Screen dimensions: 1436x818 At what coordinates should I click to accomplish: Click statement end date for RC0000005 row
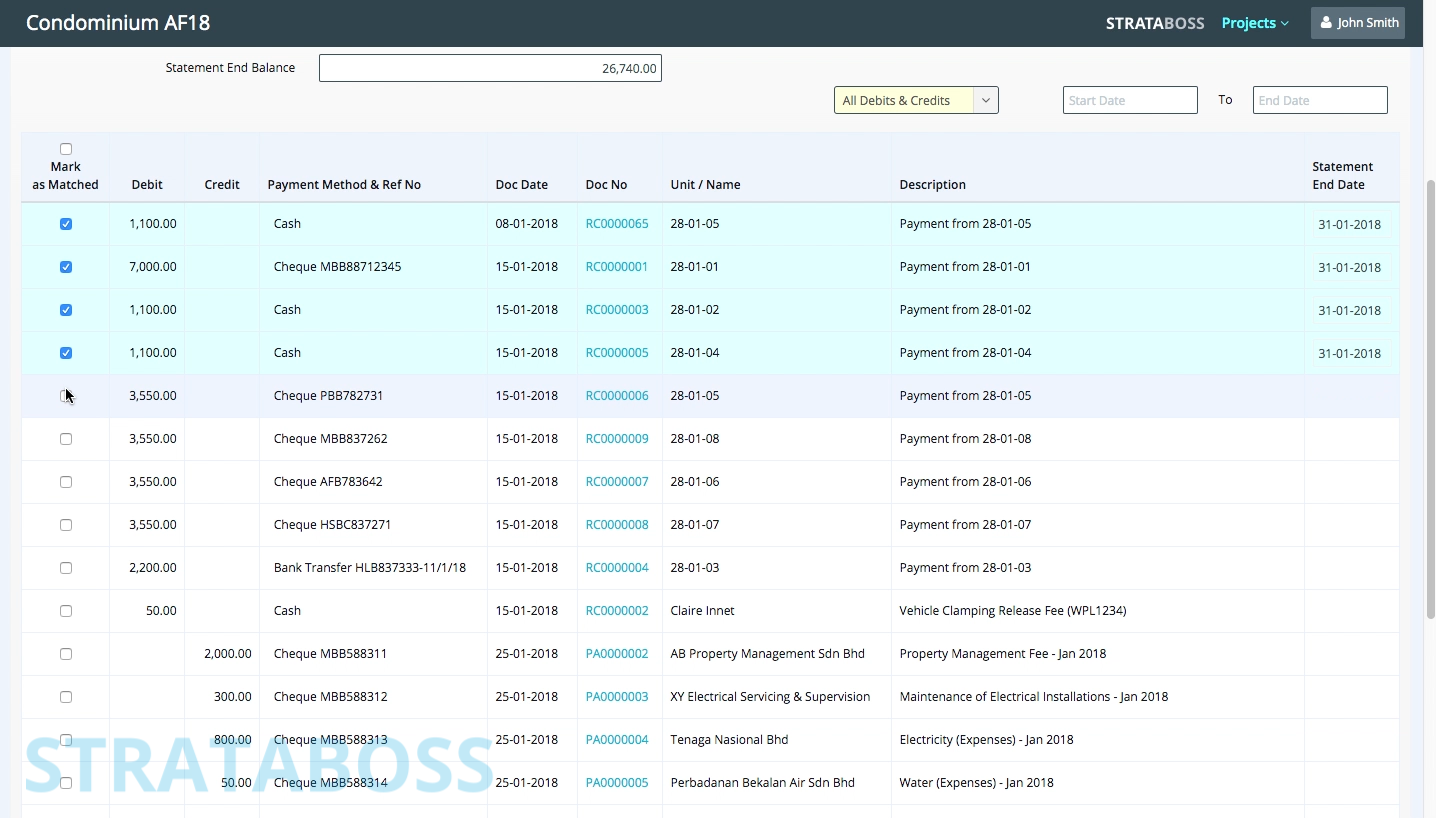point(1349,354)
